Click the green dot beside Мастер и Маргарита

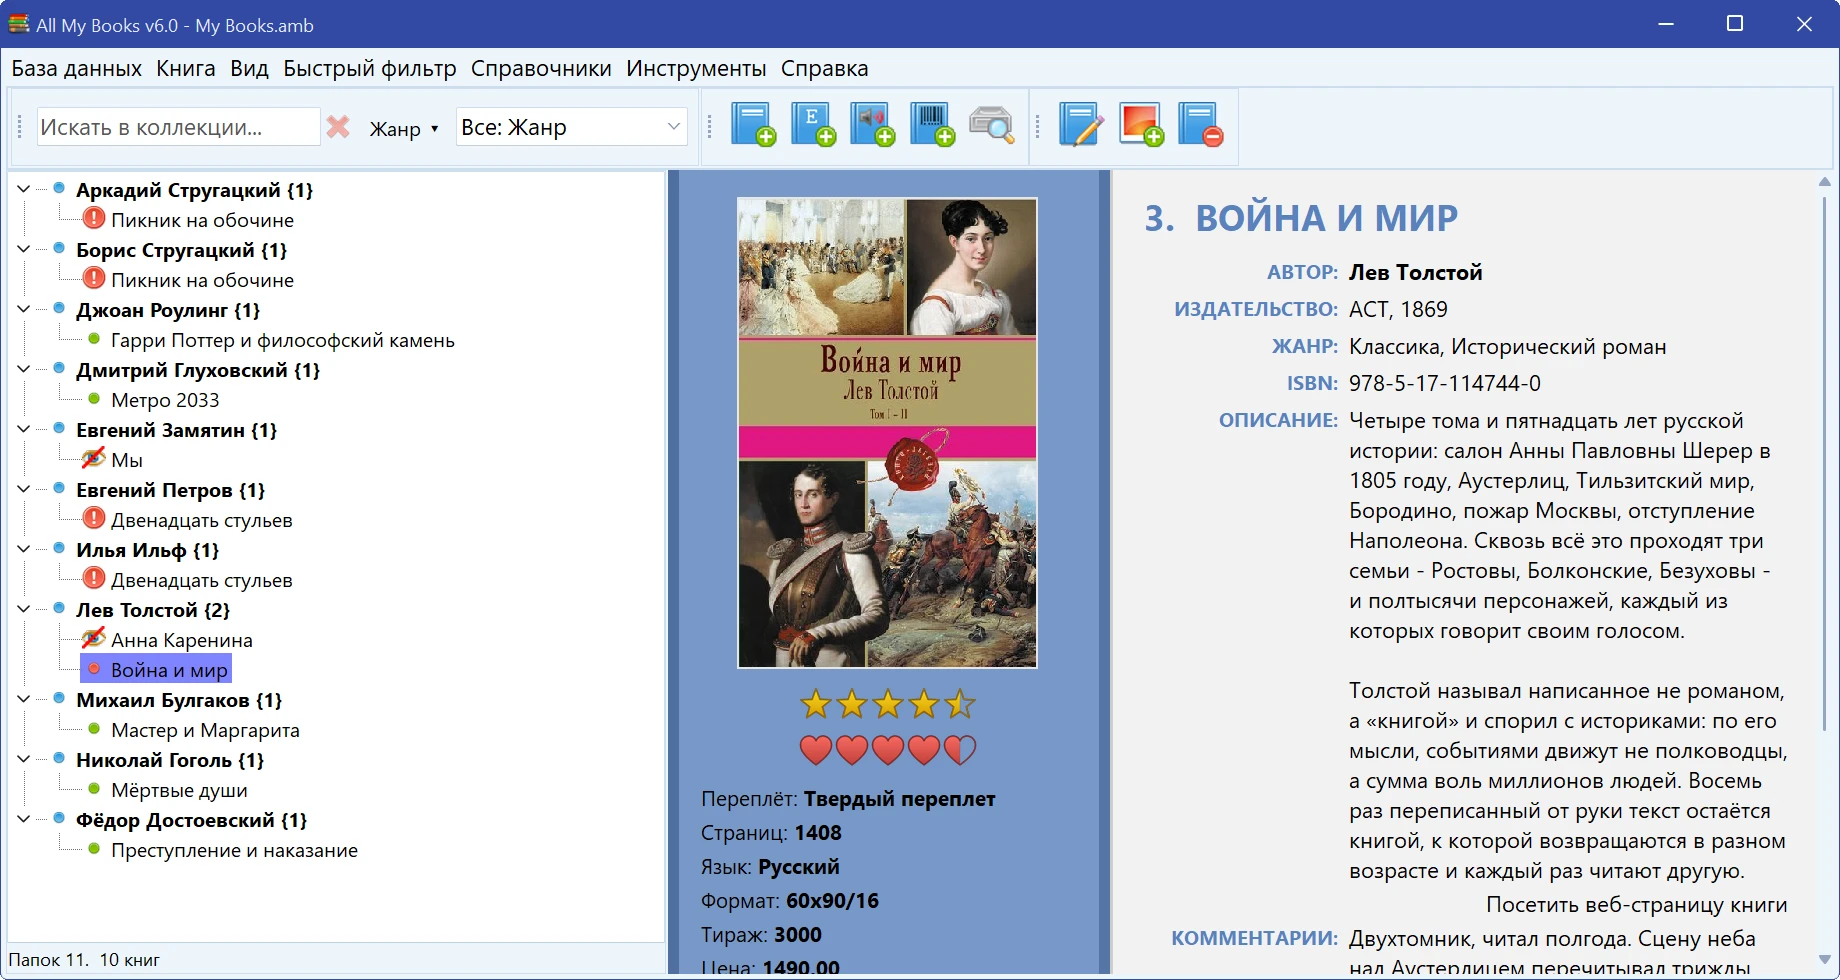tap(94, 729)
